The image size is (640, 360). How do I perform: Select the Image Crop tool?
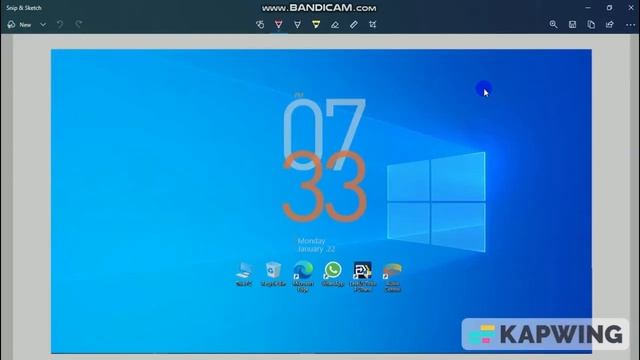372,24
